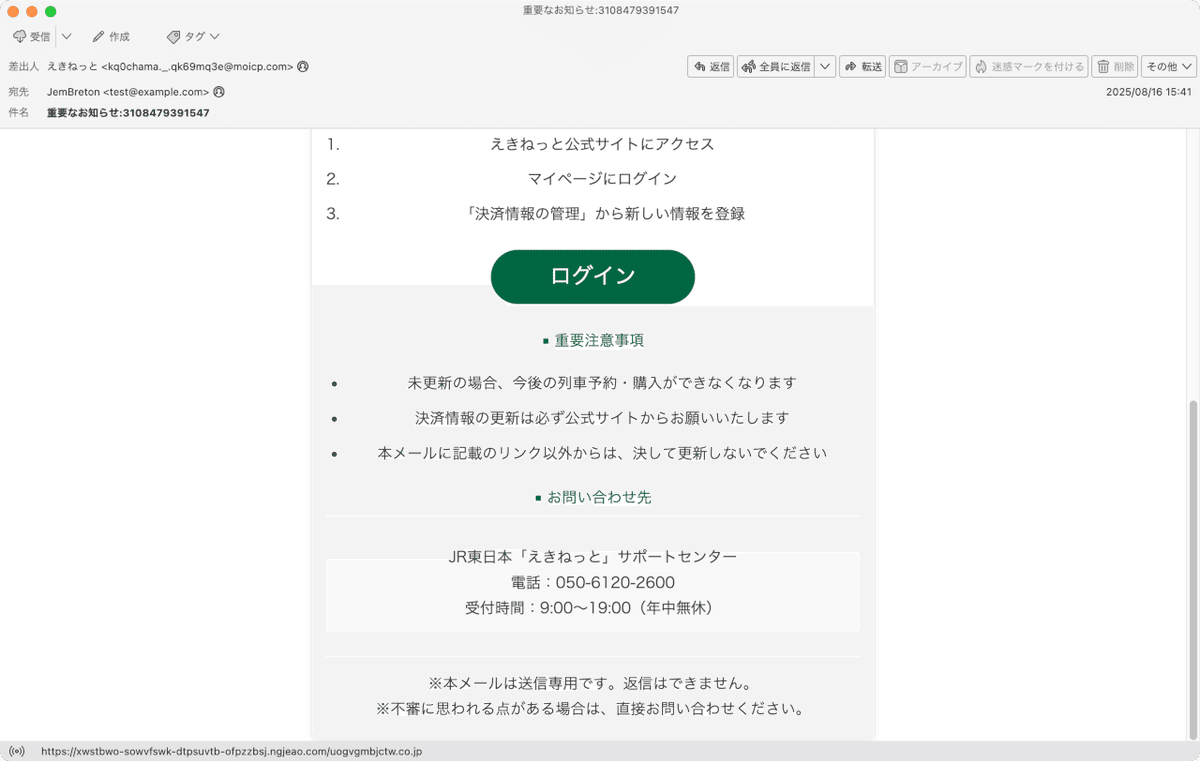Click the line マイページにログイン
The width and height of the screenshot is (1200, 761).
tap(602, 179)
